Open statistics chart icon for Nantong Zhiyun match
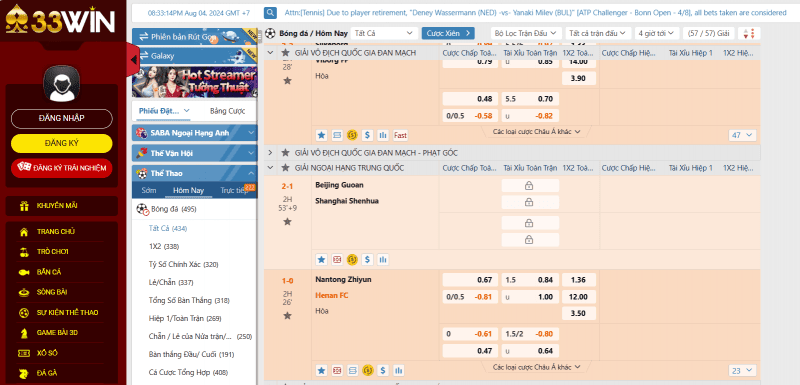This screenshot has width=800, height=385. 398,371
